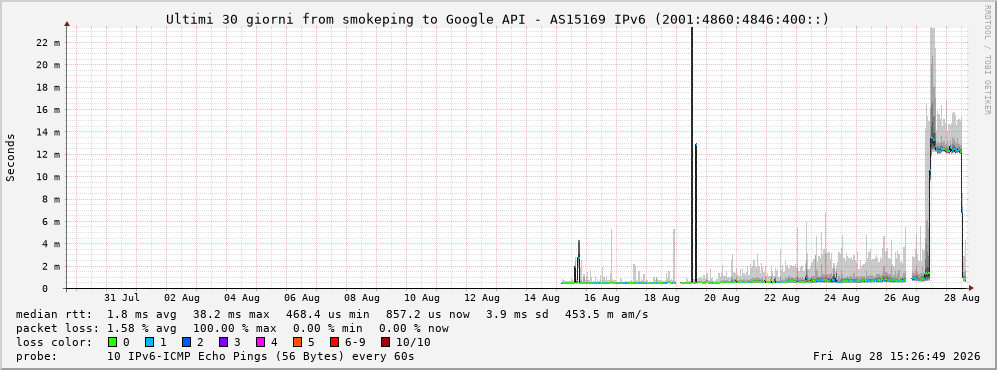Click the red 6-9 loss swatch
The image size is (997, 370).
pos(334,342)
